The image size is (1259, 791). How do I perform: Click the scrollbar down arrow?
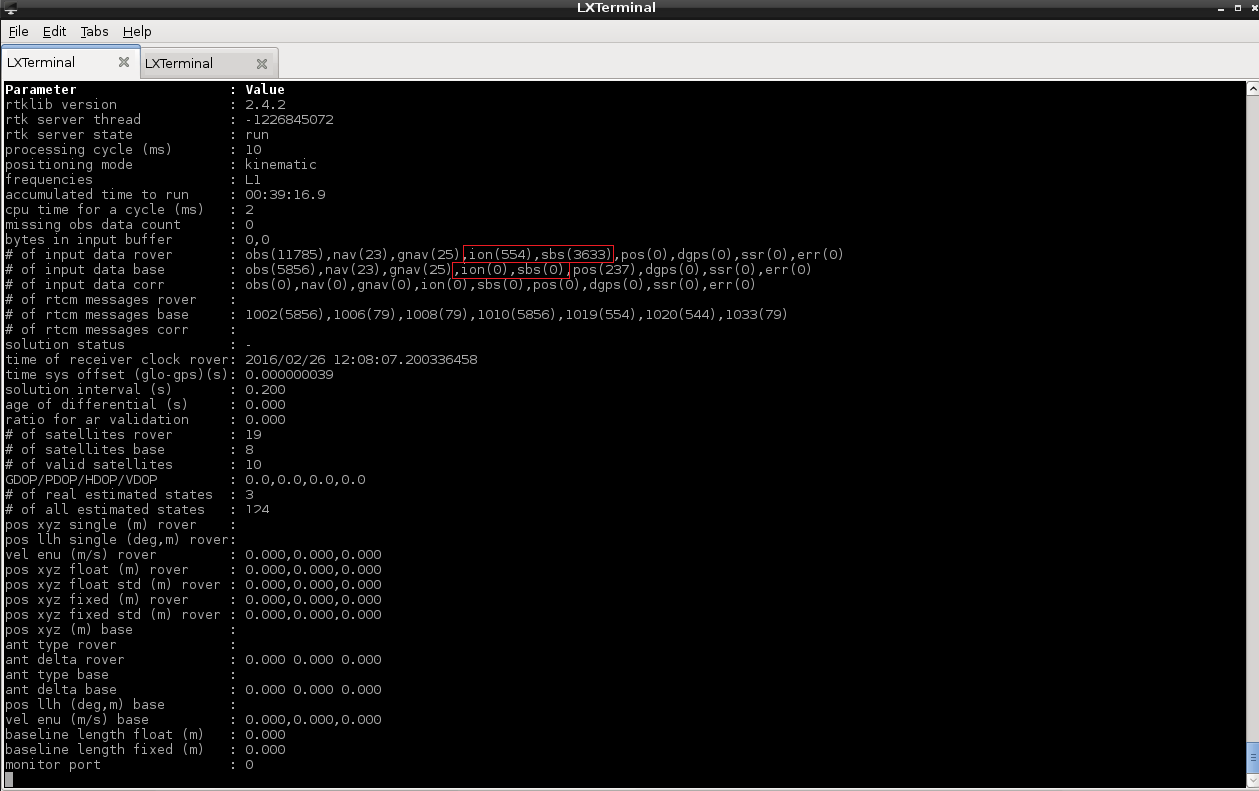(1252, 782)
